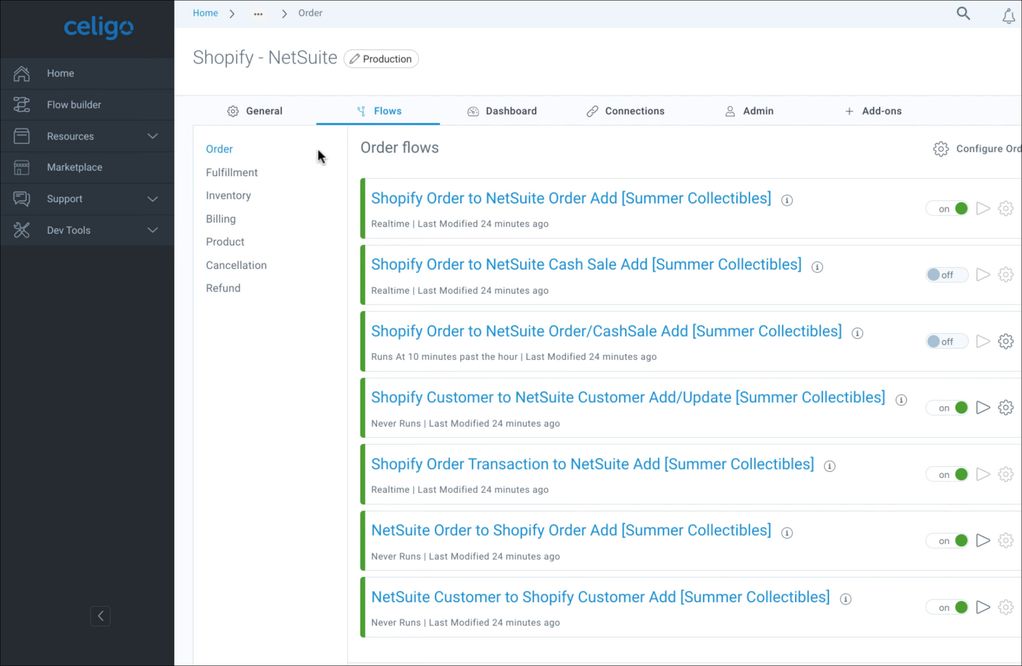
Task: Click the search magnifier icon
Action: coord(963,13)
